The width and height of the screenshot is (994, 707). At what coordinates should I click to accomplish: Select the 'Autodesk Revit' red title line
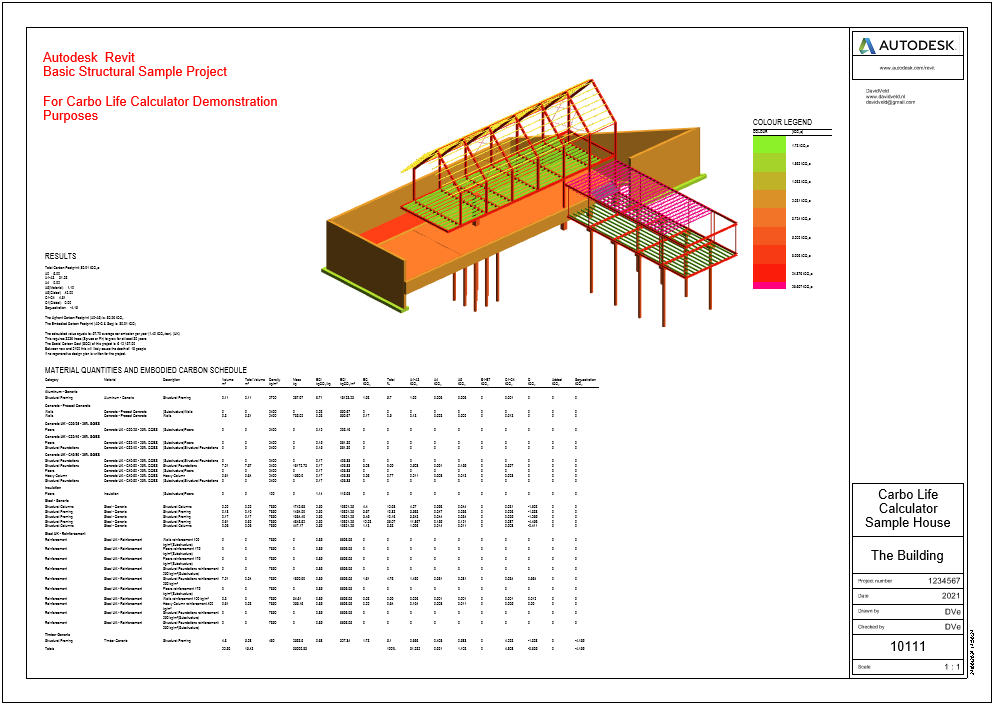pyautogui.click(x=89, y=58)
